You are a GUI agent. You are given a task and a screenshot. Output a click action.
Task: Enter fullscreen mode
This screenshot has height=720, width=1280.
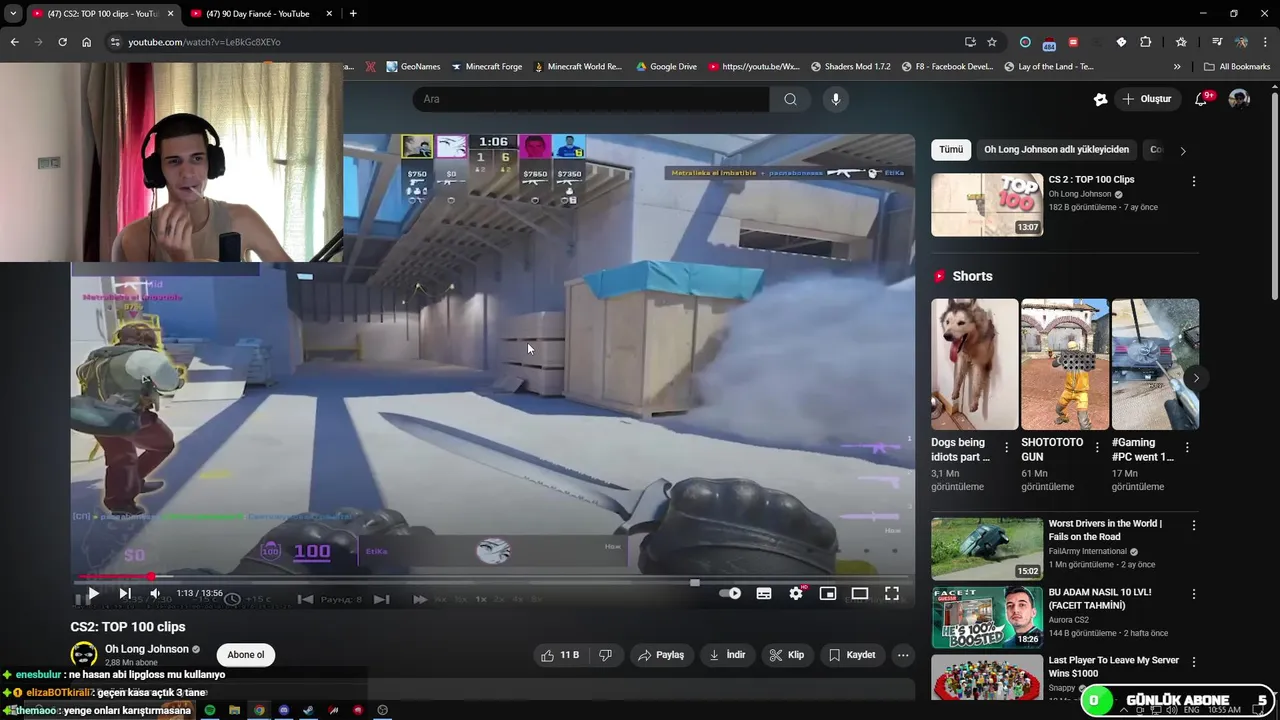click(x=892, y=593)
